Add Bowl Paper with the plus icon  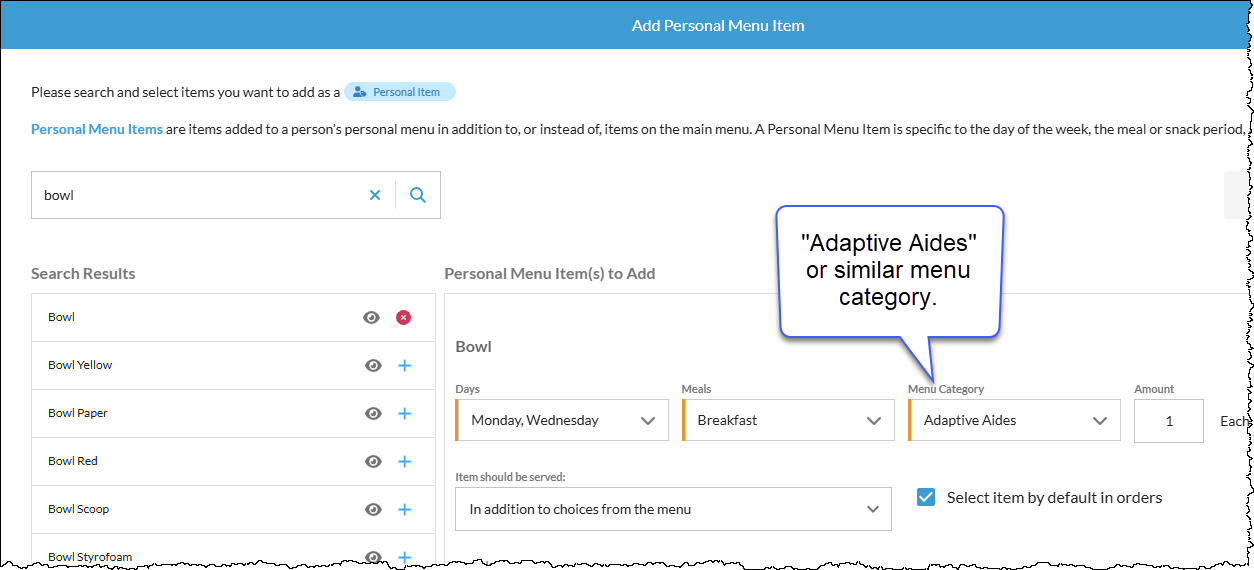tap(404, 413)
